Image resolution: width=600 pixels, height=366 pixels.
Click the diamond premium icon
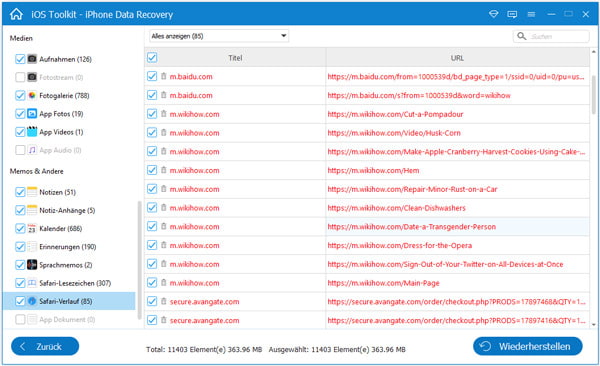tap(494, 14)
